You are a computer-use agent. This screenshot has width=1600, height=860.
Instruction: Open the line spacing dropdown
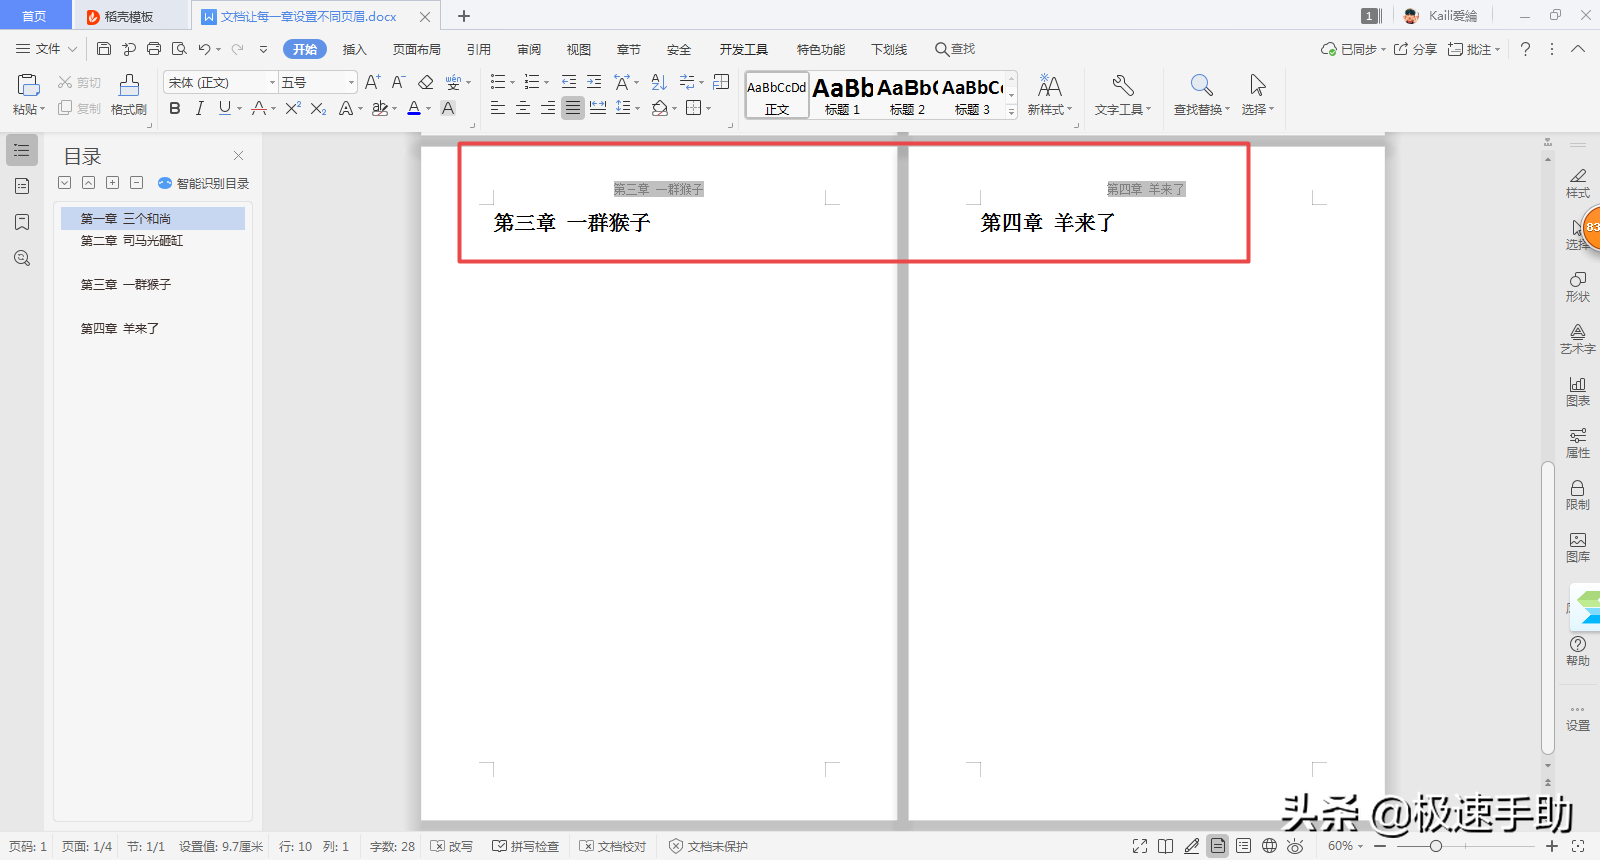click(x=637, y=109)
